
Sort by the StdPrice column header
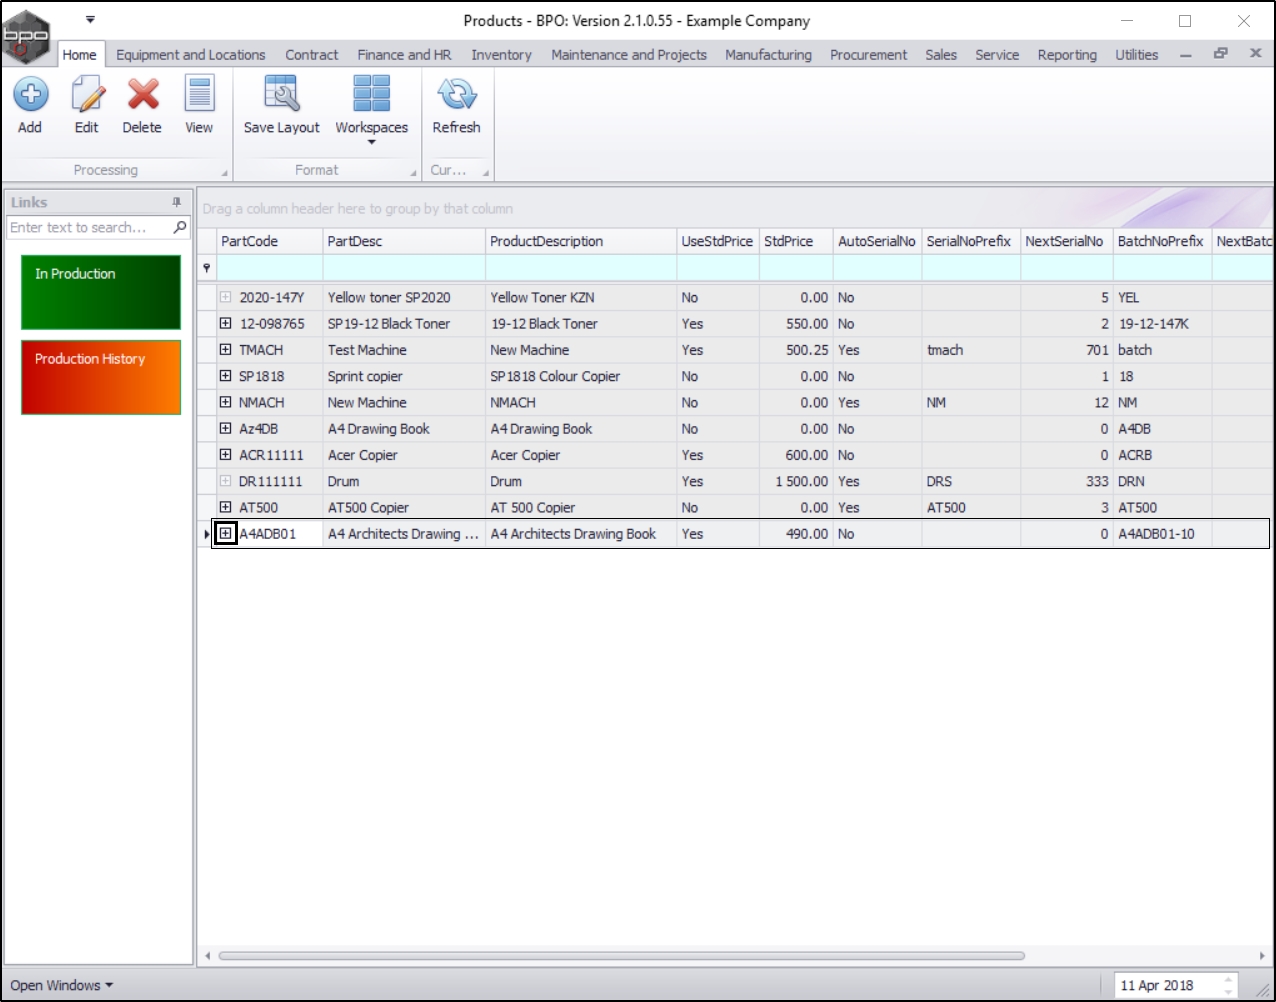(796, 241)
